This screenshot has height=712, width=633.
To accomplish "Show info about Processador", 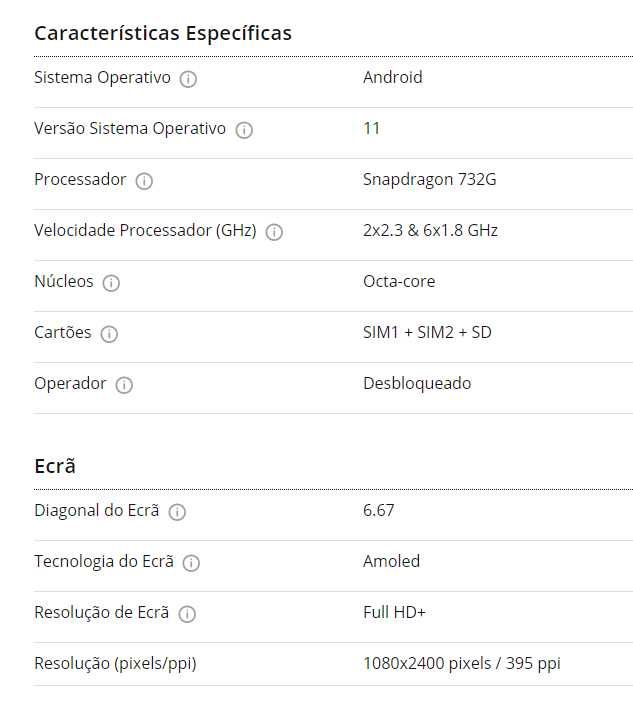I will tap(144, 181).
